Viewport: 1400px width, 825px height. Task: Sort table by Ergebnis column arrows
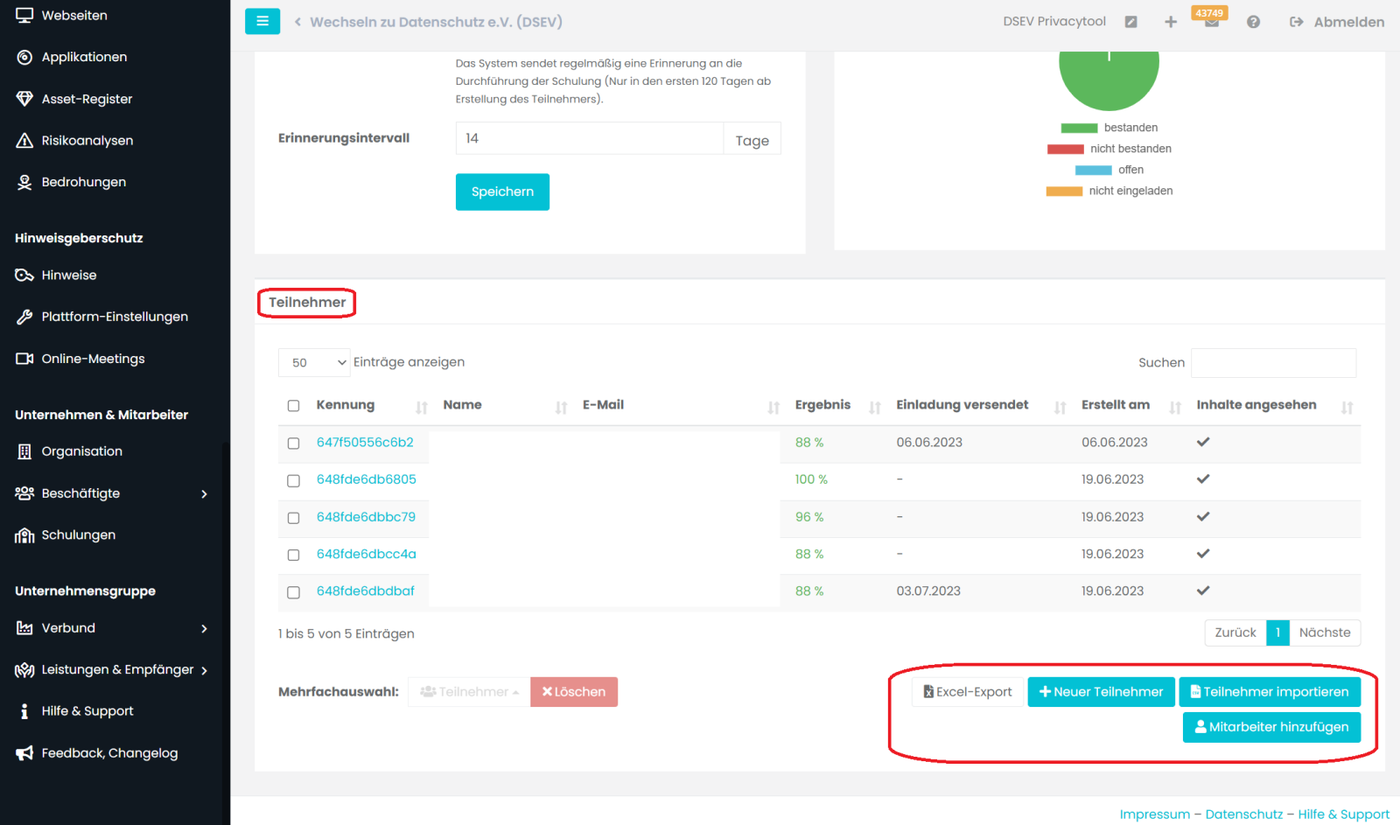coord(875,407)
